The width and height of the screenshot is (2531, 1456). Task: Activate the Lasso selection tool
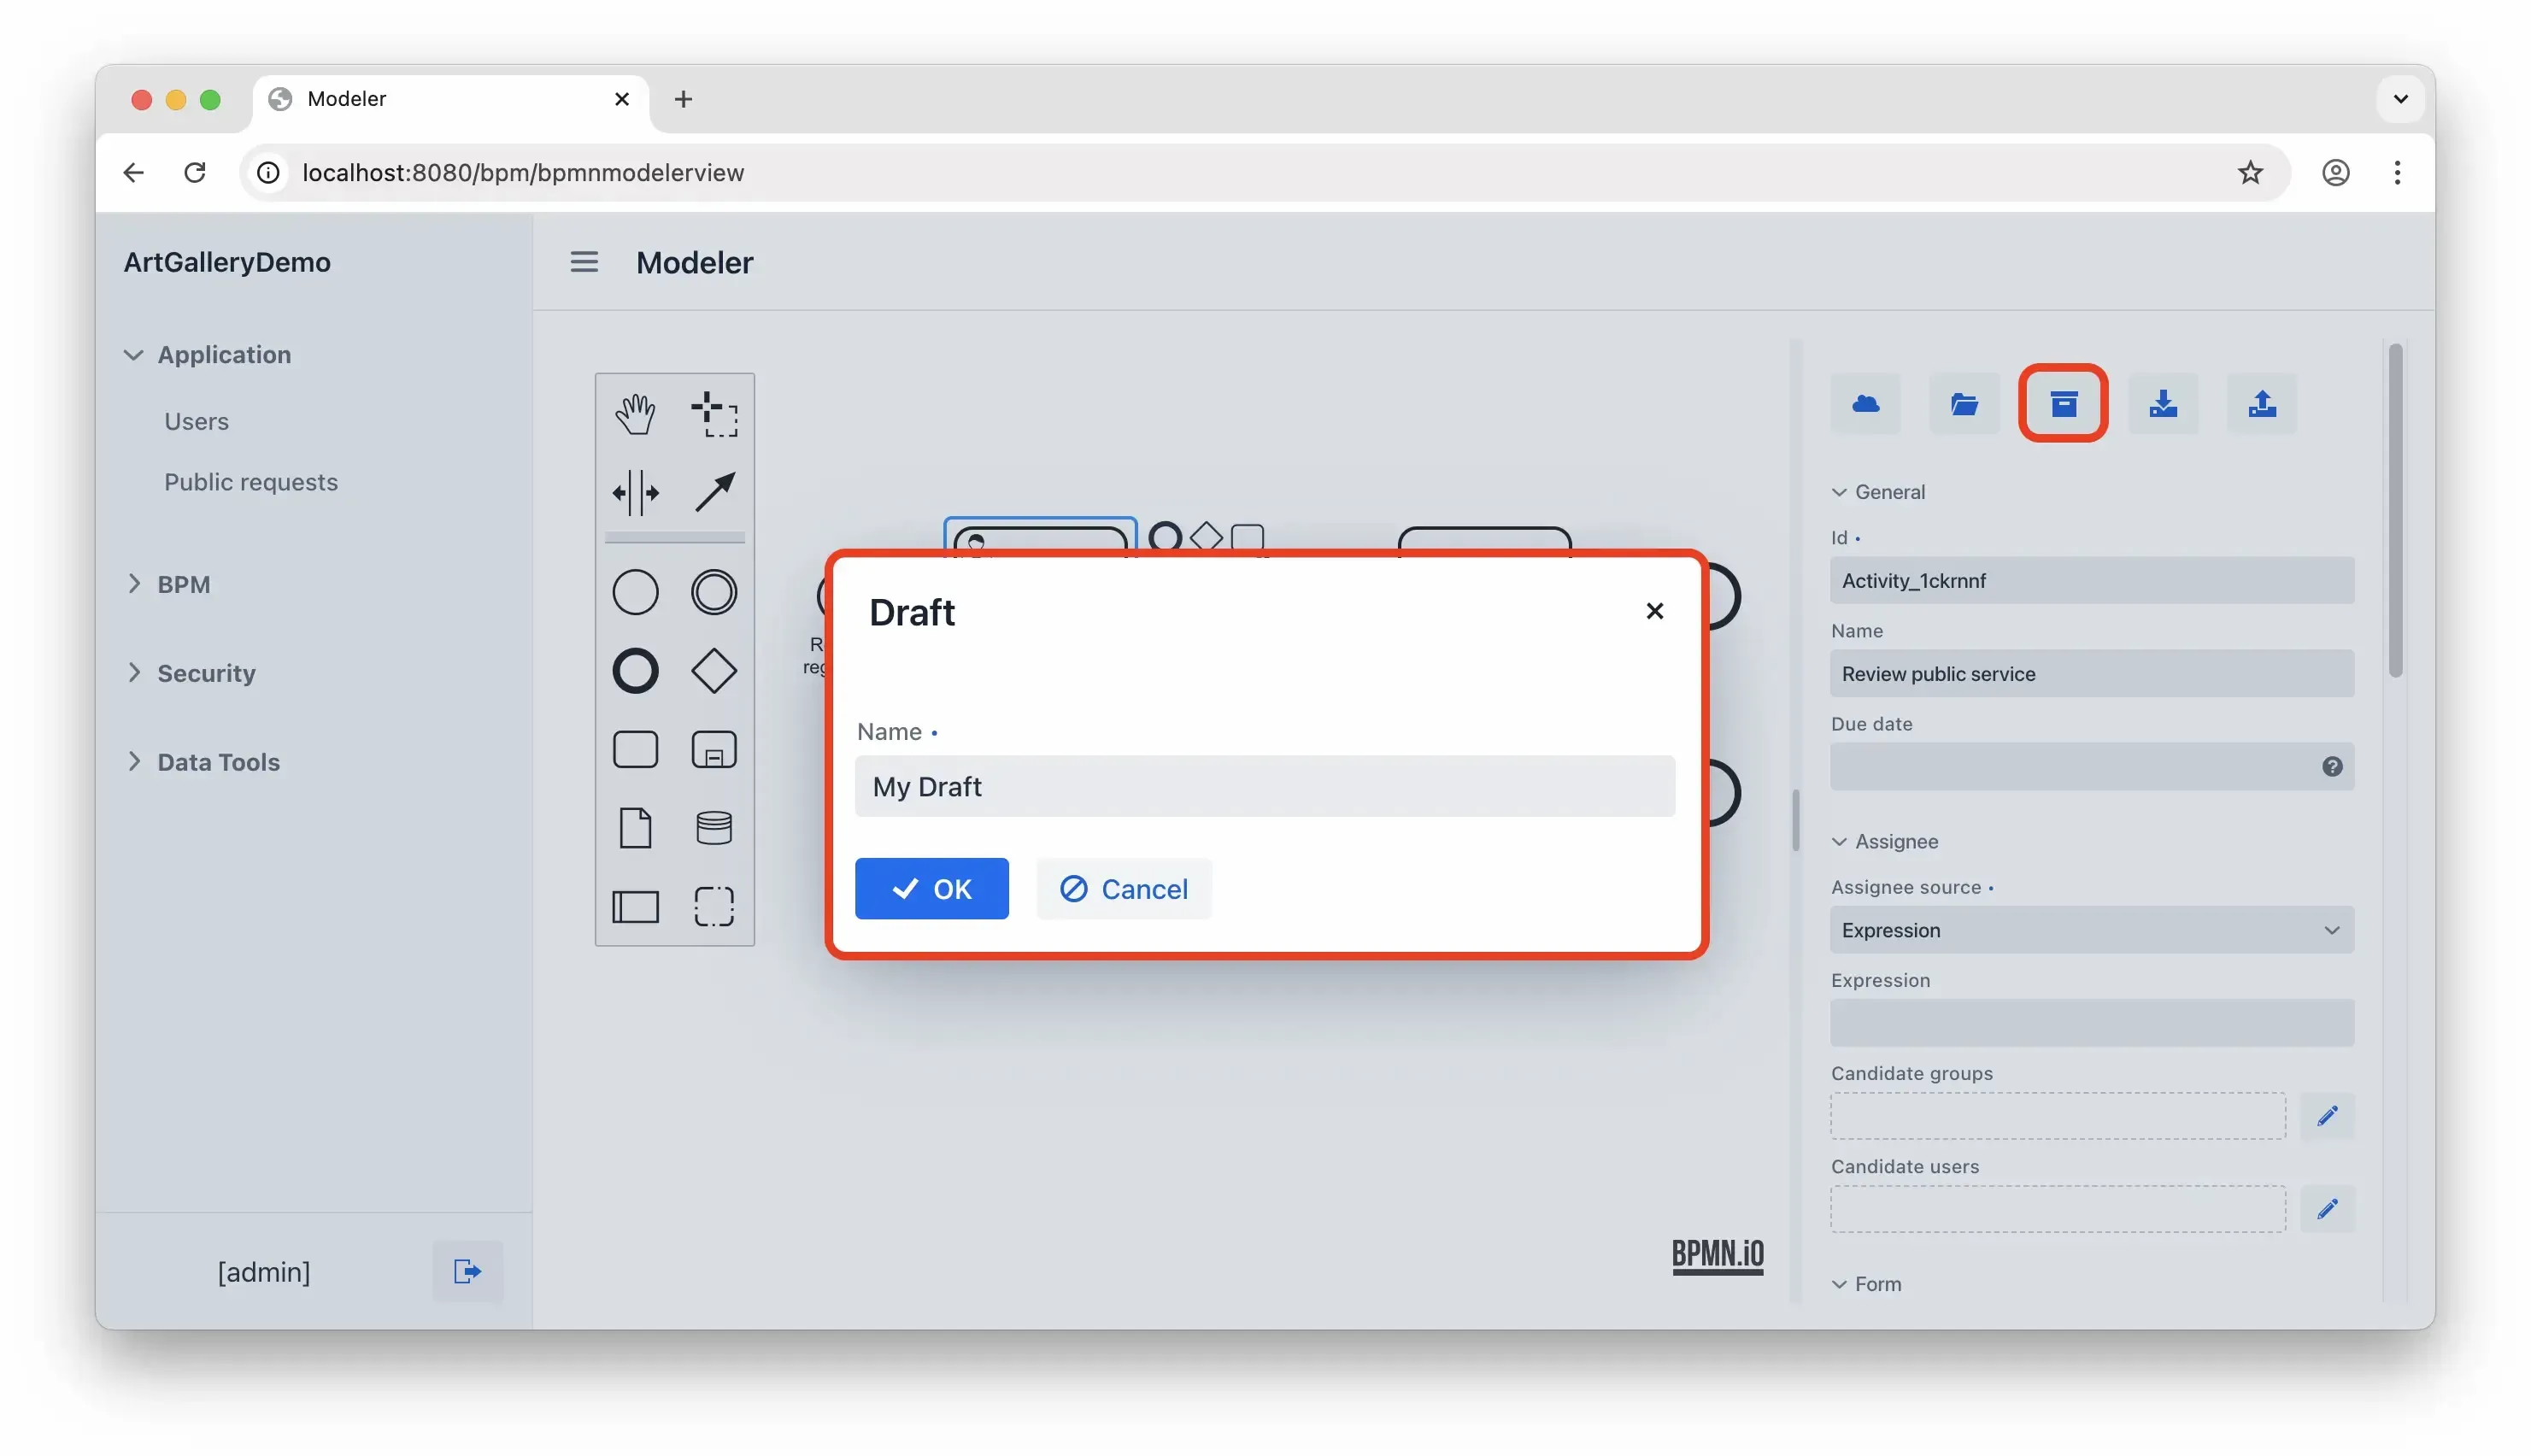pyautogui.click(x=714, y=413)
